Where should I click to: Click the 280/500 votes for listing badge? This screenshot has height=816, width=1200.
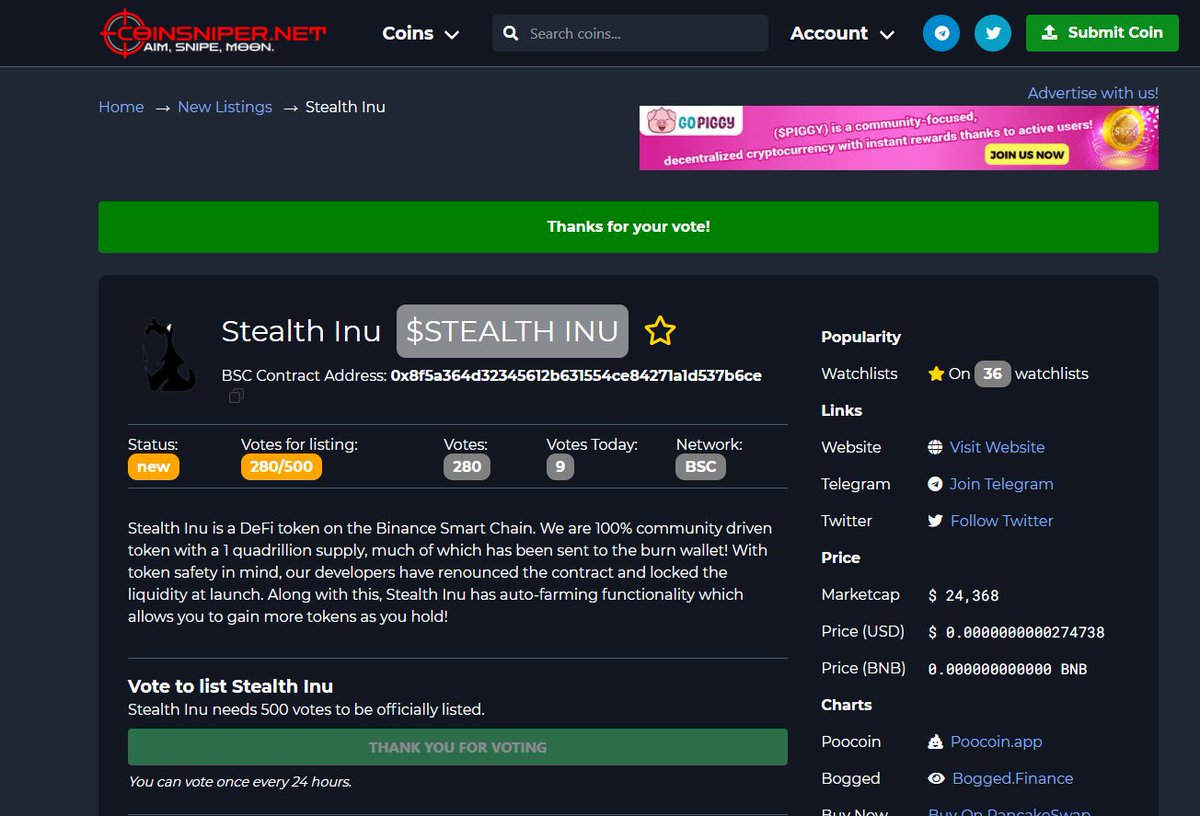[x=281, y=467]
